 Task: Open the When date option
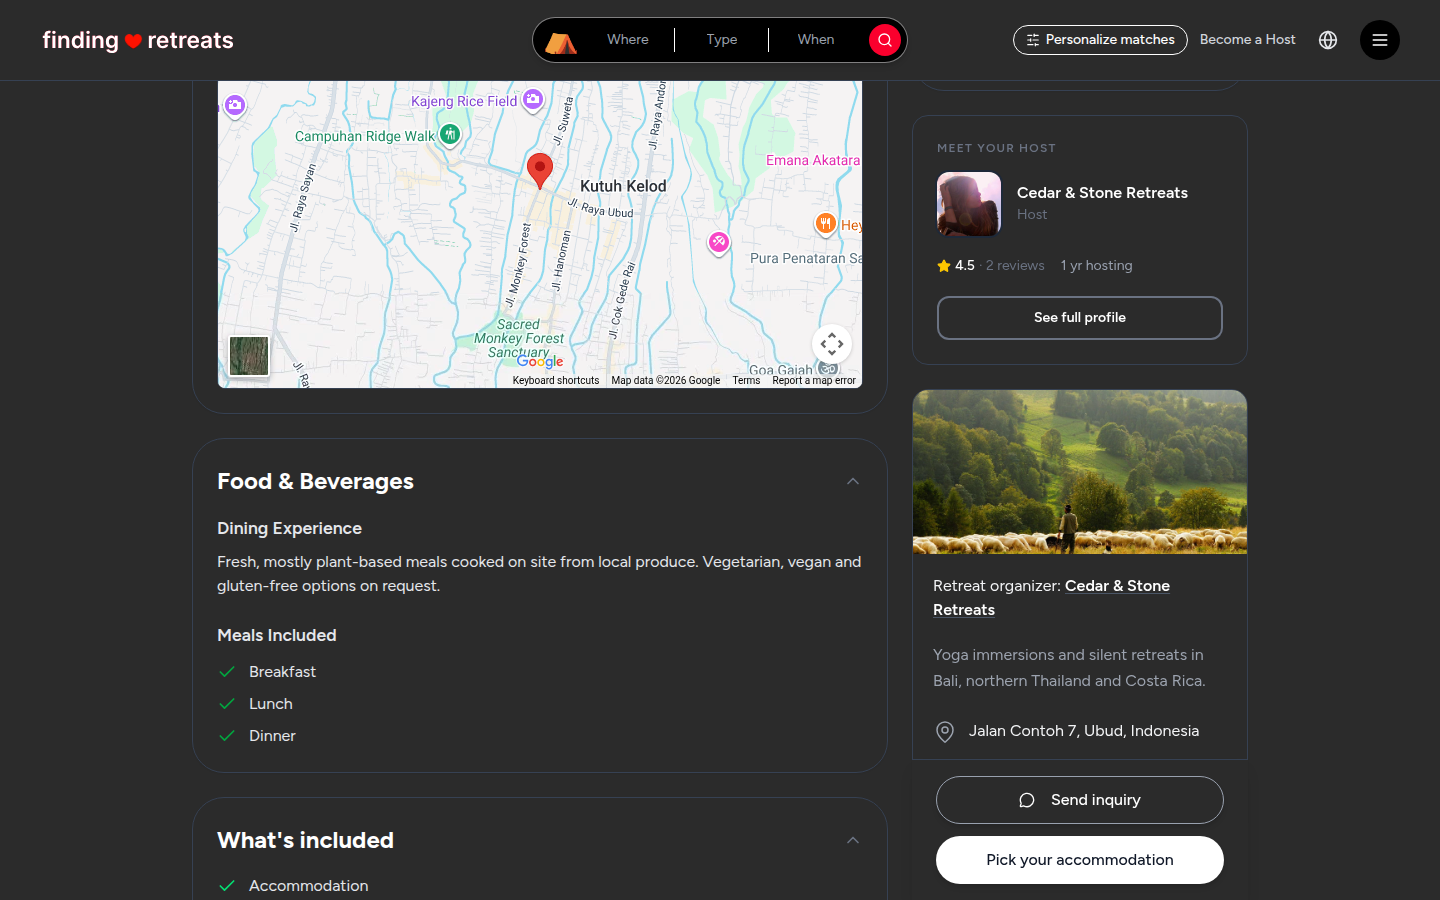click(816, 40)
